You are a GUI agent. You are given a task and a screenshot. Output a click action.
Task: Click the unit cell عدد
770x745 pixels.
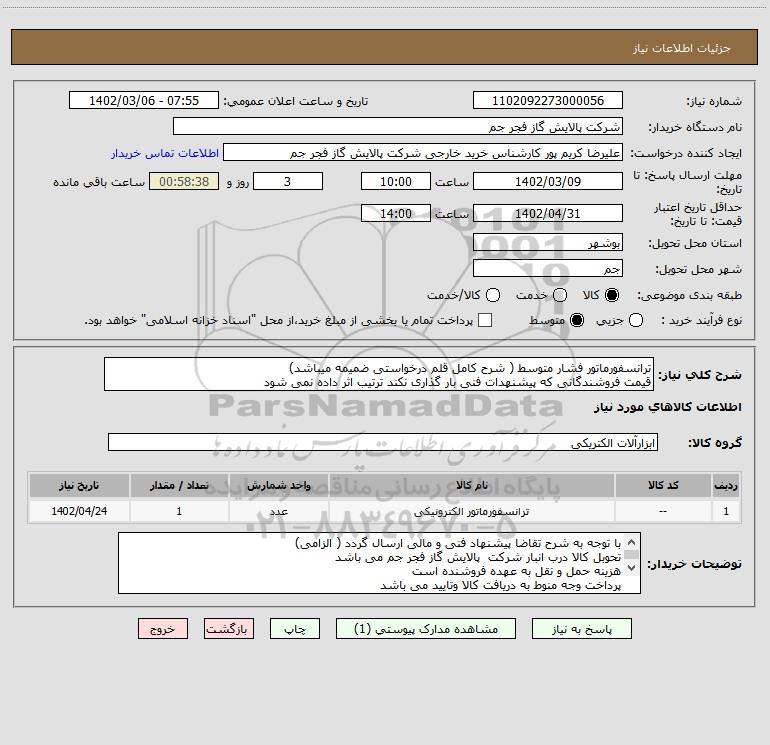tap(278, 511)
